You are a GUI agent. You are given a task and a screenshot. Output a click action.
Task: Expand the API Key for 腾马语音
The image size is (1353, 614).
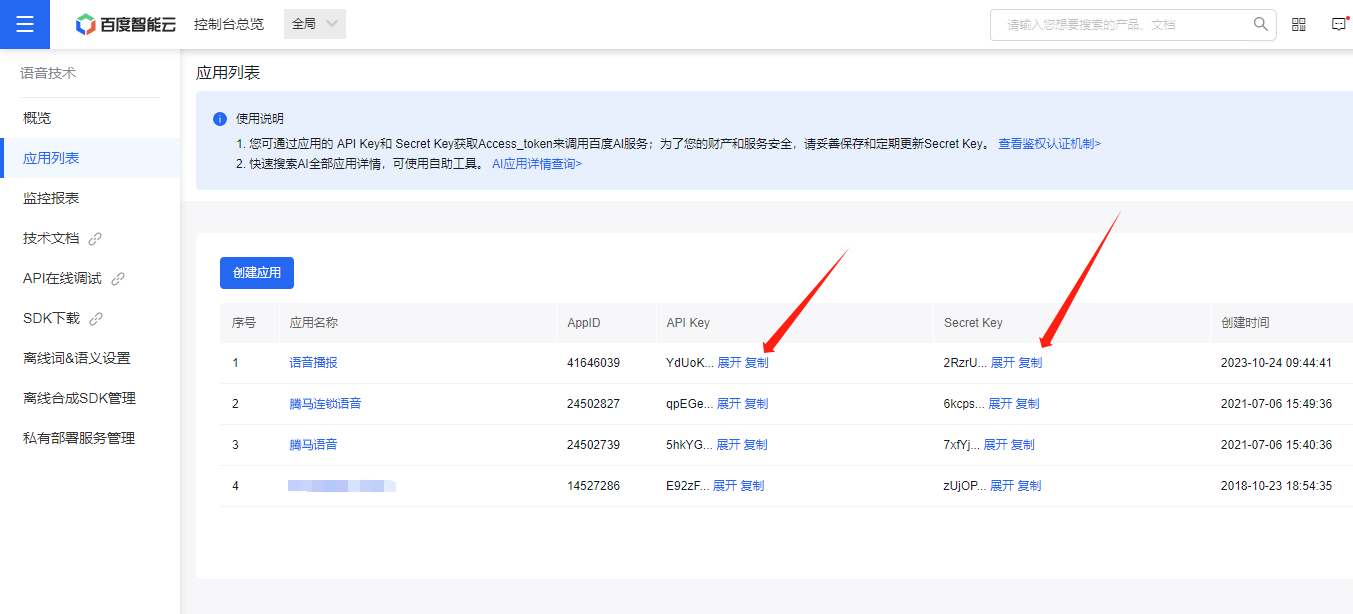729,445
